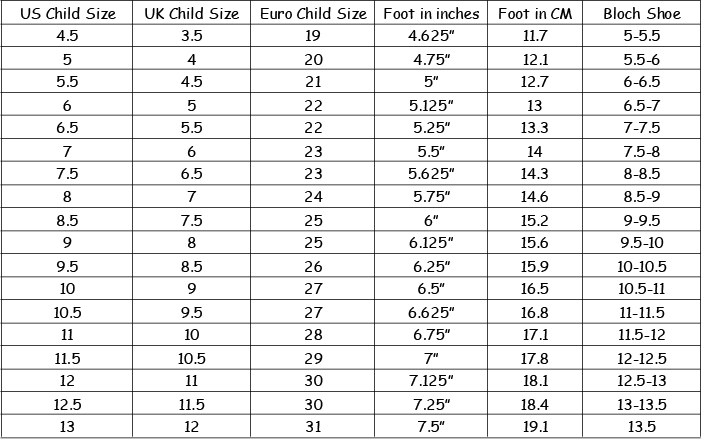Click the UK Child Size column header

(x=191, y=13)
